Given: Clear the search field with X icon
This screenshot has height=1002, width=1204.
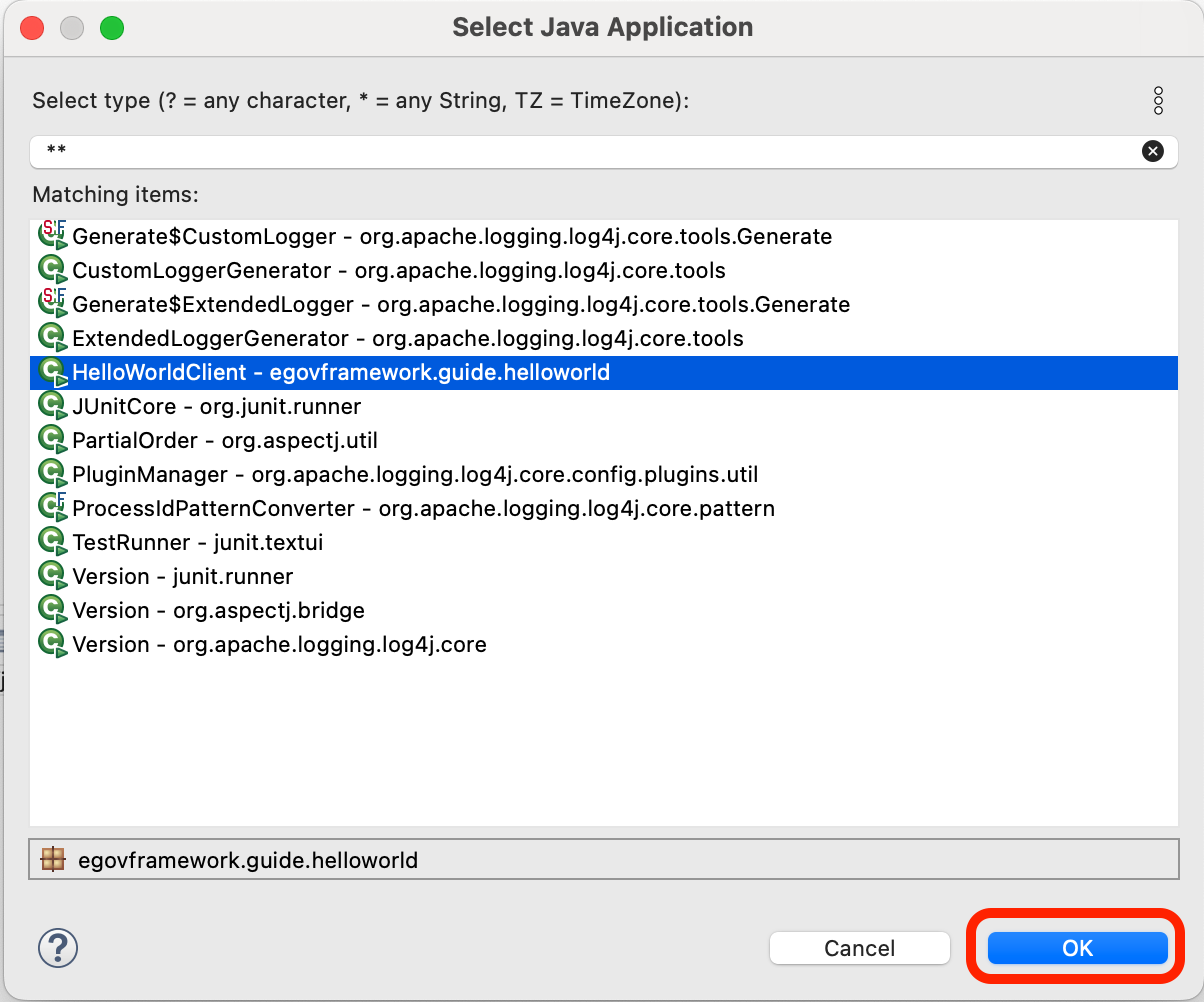Looking at the screenshot, I should 1152,151.
